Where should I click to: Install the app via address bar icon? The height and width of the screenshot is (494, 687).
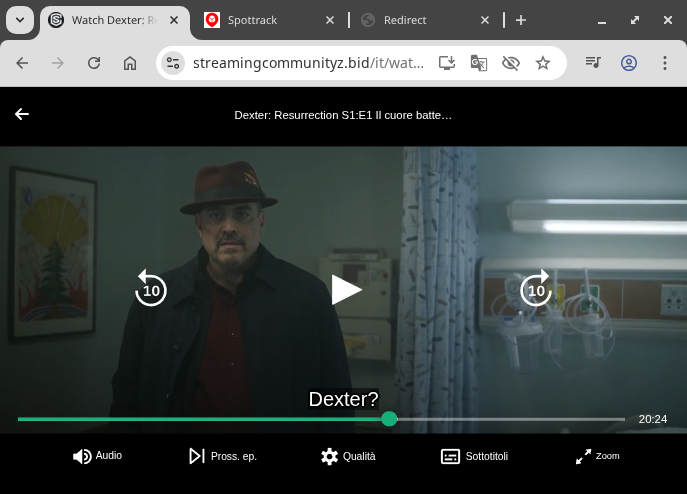pyautogui.click(x=447, y=63)
